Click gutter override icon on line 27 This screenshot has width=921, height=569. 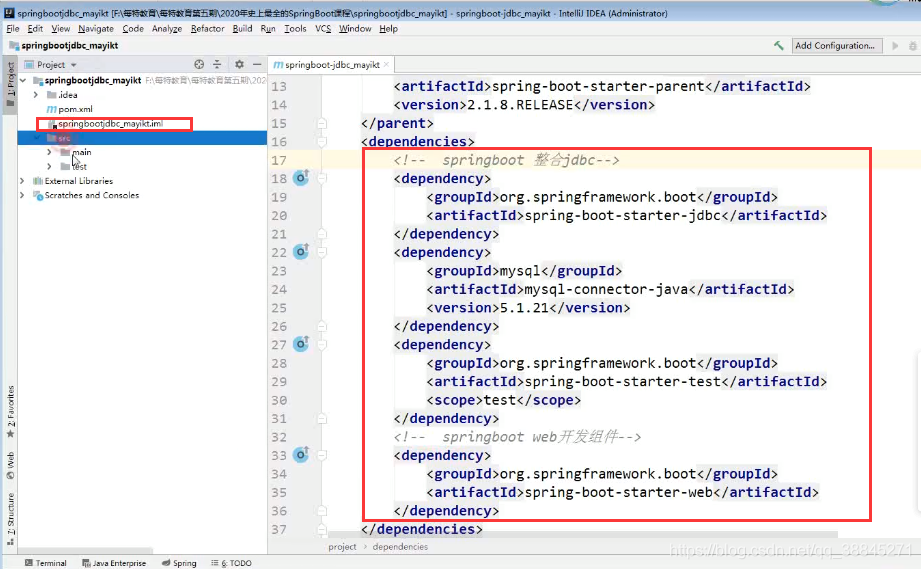pyautogui.click(x=301, y=344)
